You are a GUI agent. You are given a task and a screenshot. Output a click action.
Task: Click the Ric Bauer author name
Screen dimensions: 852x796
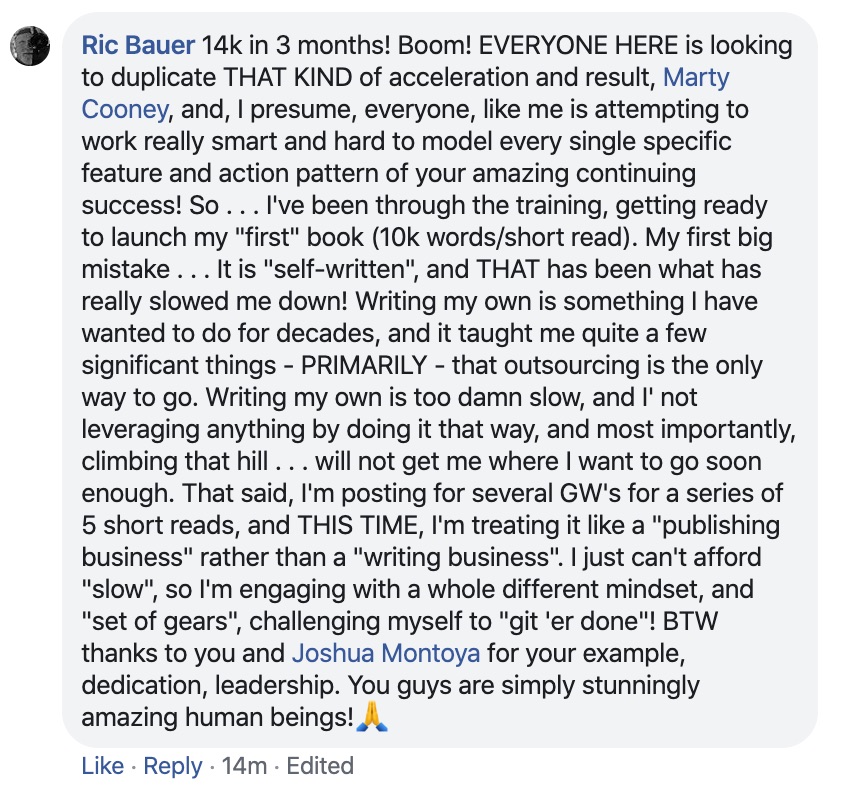coord(138,45)
